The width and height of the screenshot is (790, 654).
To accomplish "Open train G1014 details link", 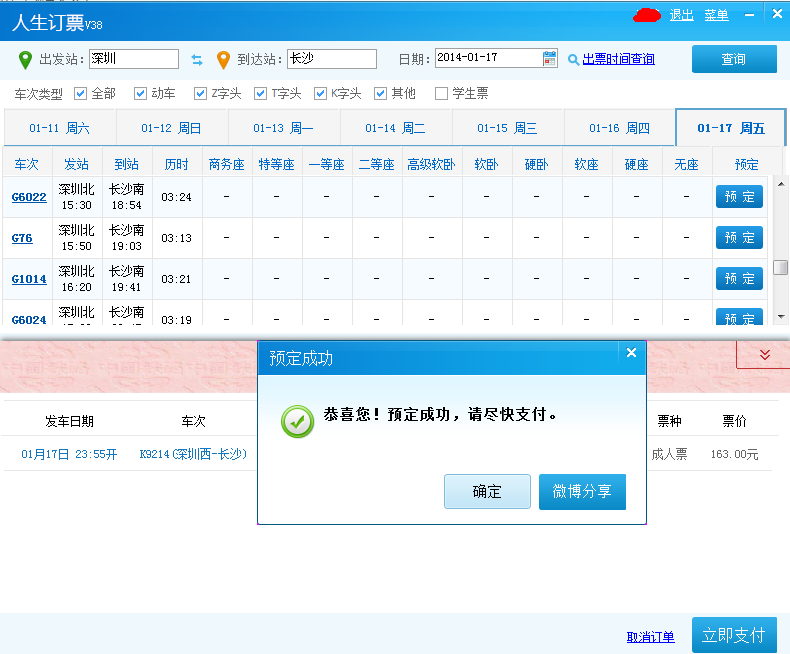I will [x=29, y=279].
